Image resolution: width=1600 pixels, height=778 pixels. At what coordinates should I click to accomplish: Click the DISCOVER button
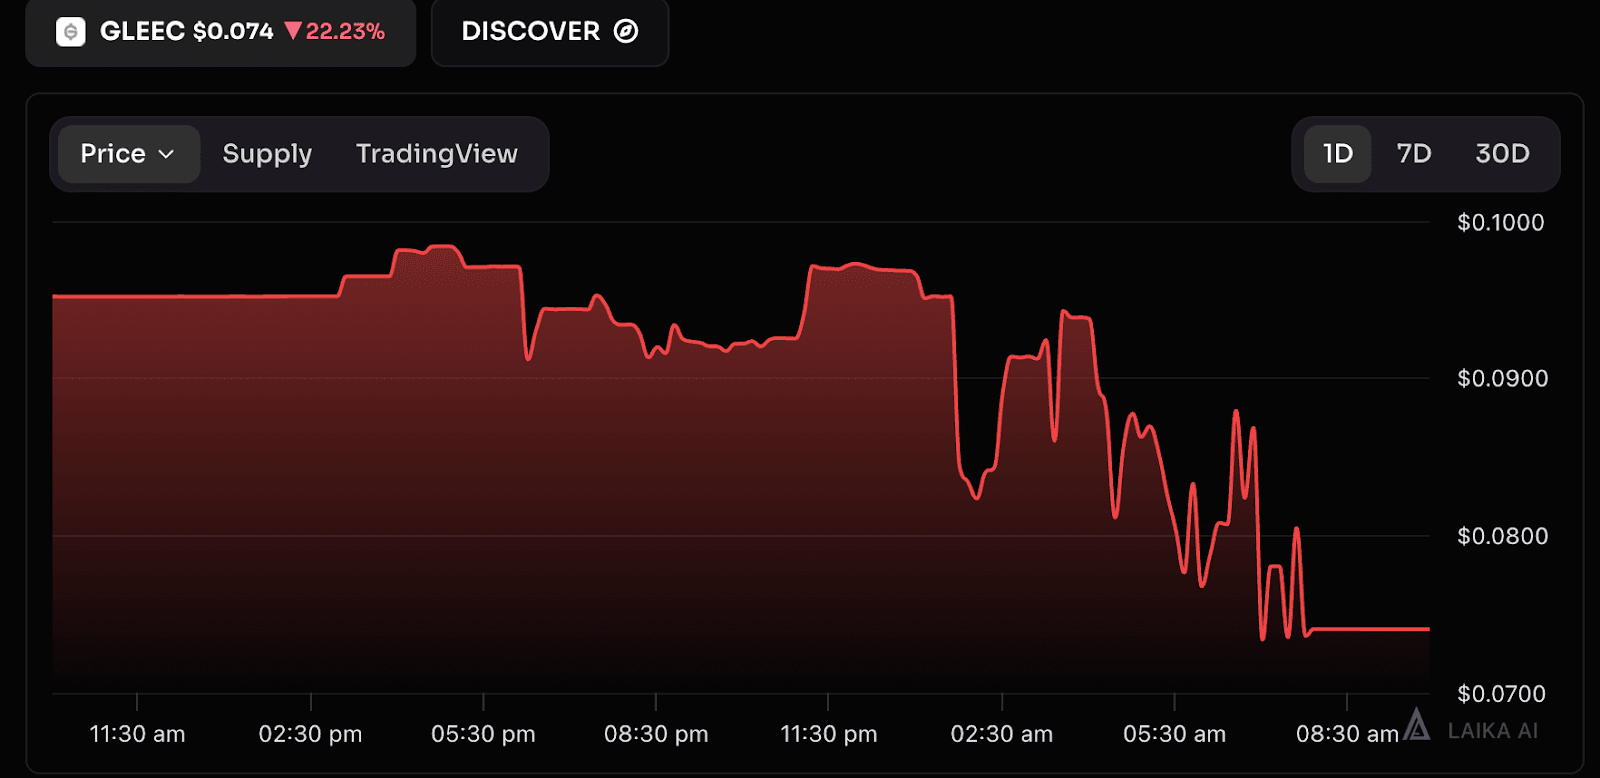point(550,32)
